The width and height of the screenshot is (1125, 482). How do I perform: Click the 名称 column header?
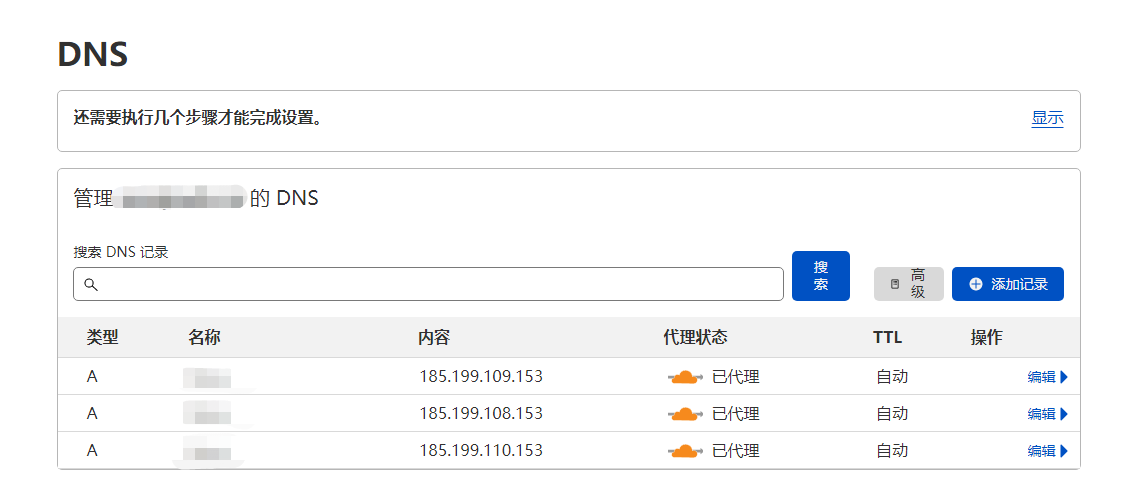pyautogui.click(x=204, y=338)
